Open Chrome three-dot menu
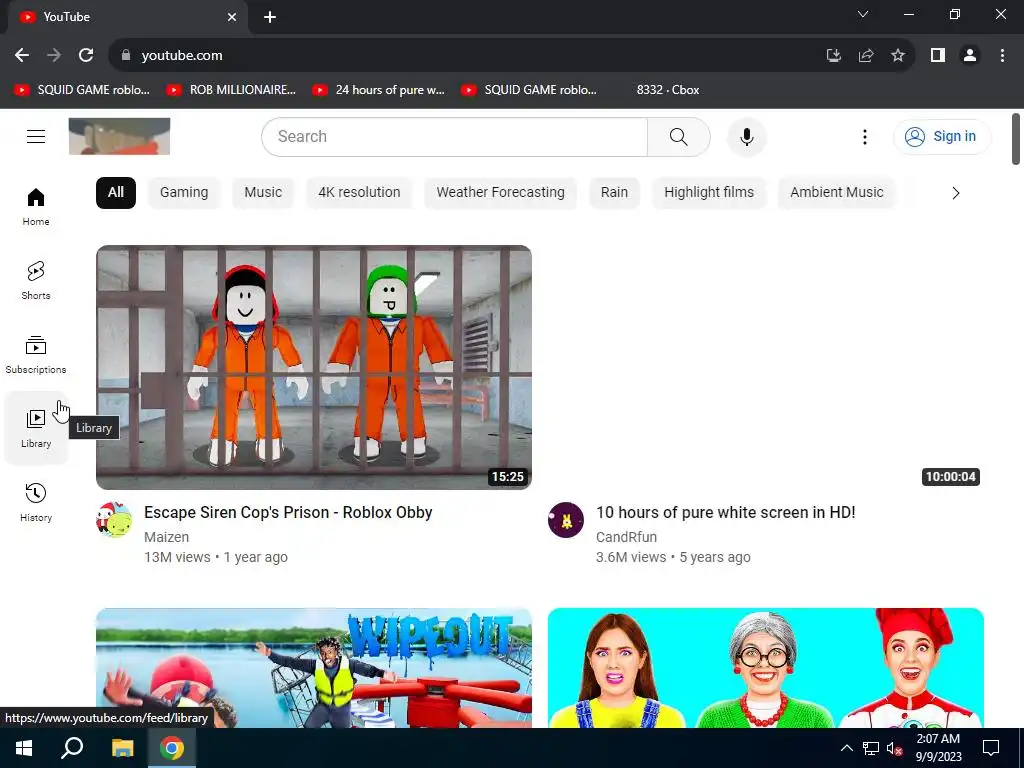1024x768 pixels. point(1002,56)
